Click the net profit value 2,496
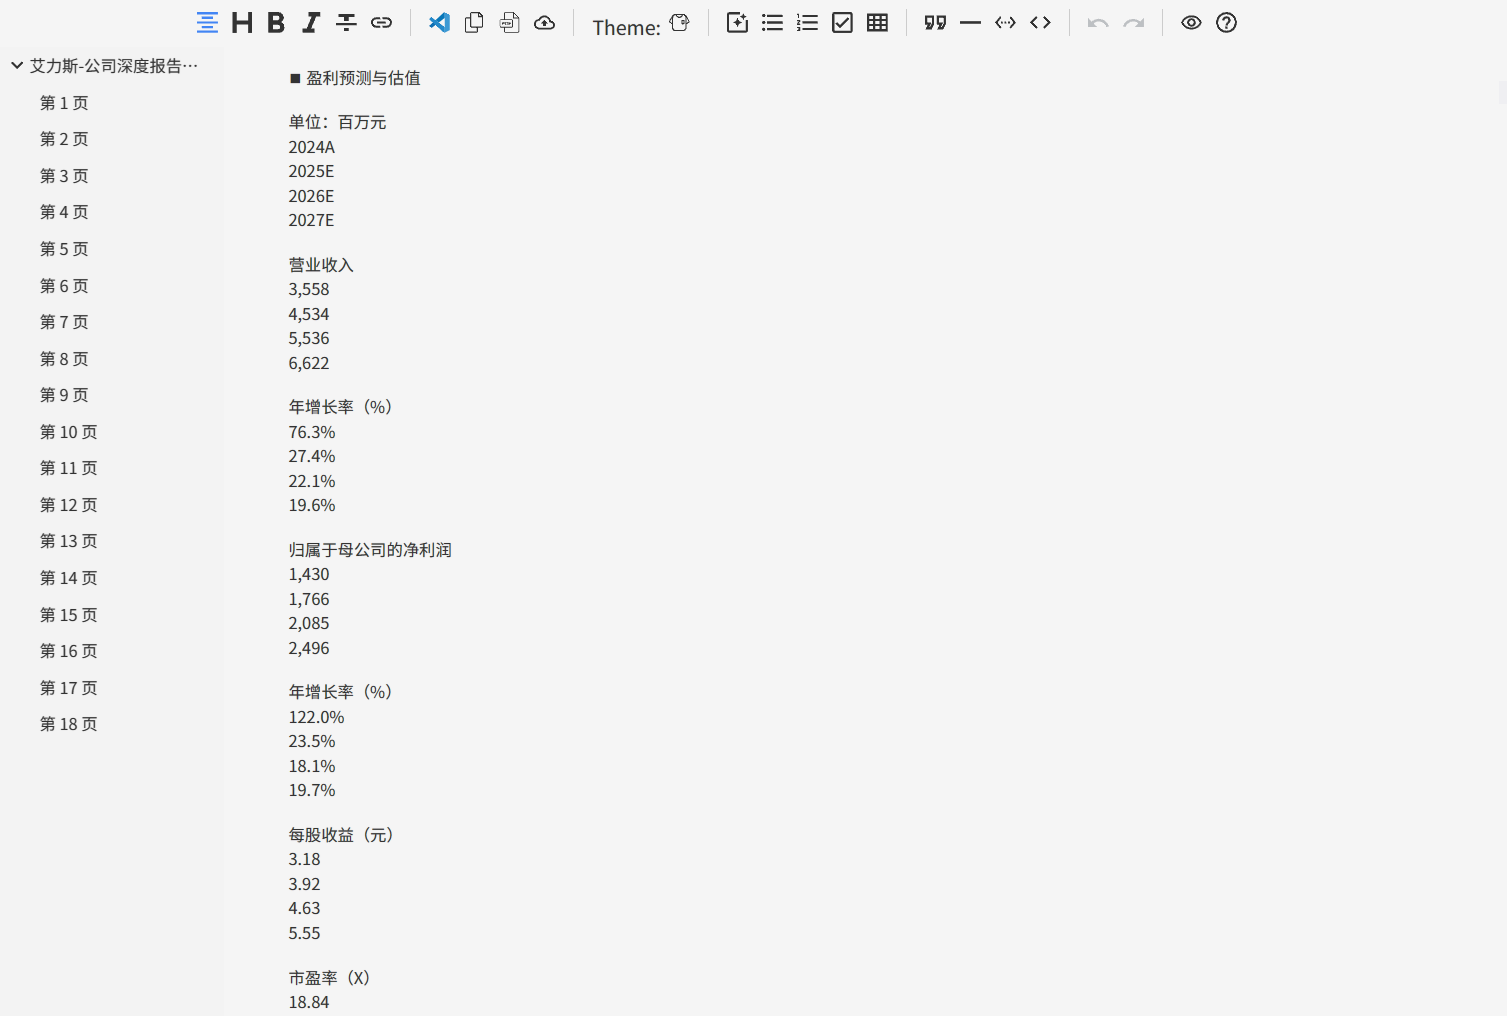 (x=309, y=648)
